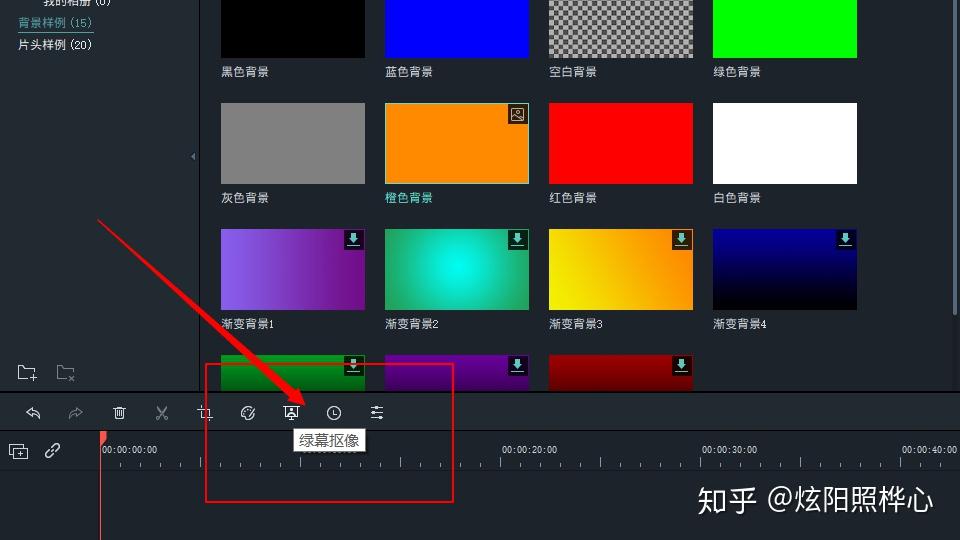The height and width of the screenshot is (540, 960).
Task: Click image icon on orange background thumbnail
Action: pyautogui.click(x=517, y=114)
